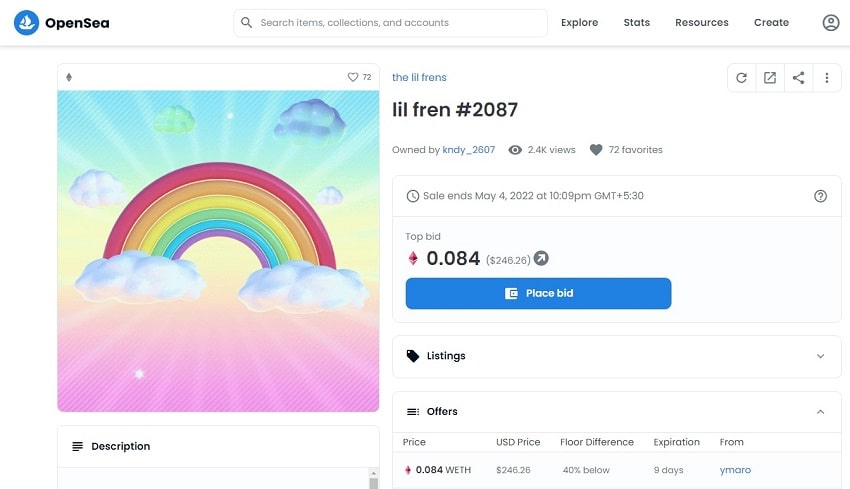Screen dimensions: 850x489
Task: Open owner kndy_2607 profile link
Action: (469, 150)
